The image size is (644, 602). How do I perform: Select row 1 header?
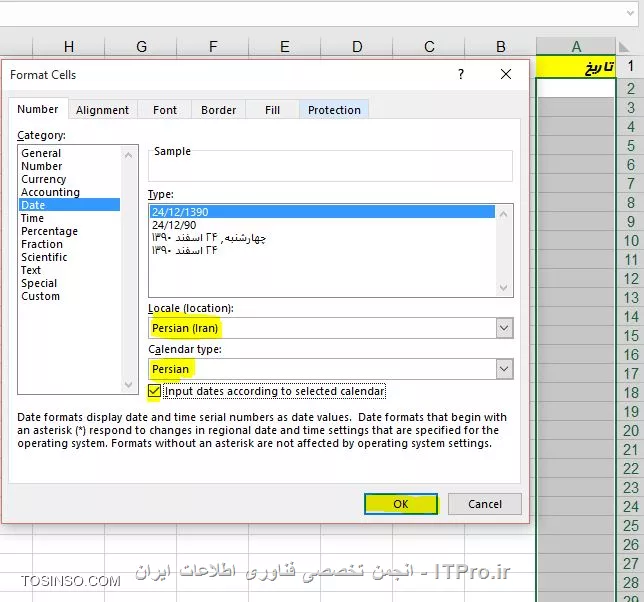pos(630,66)
